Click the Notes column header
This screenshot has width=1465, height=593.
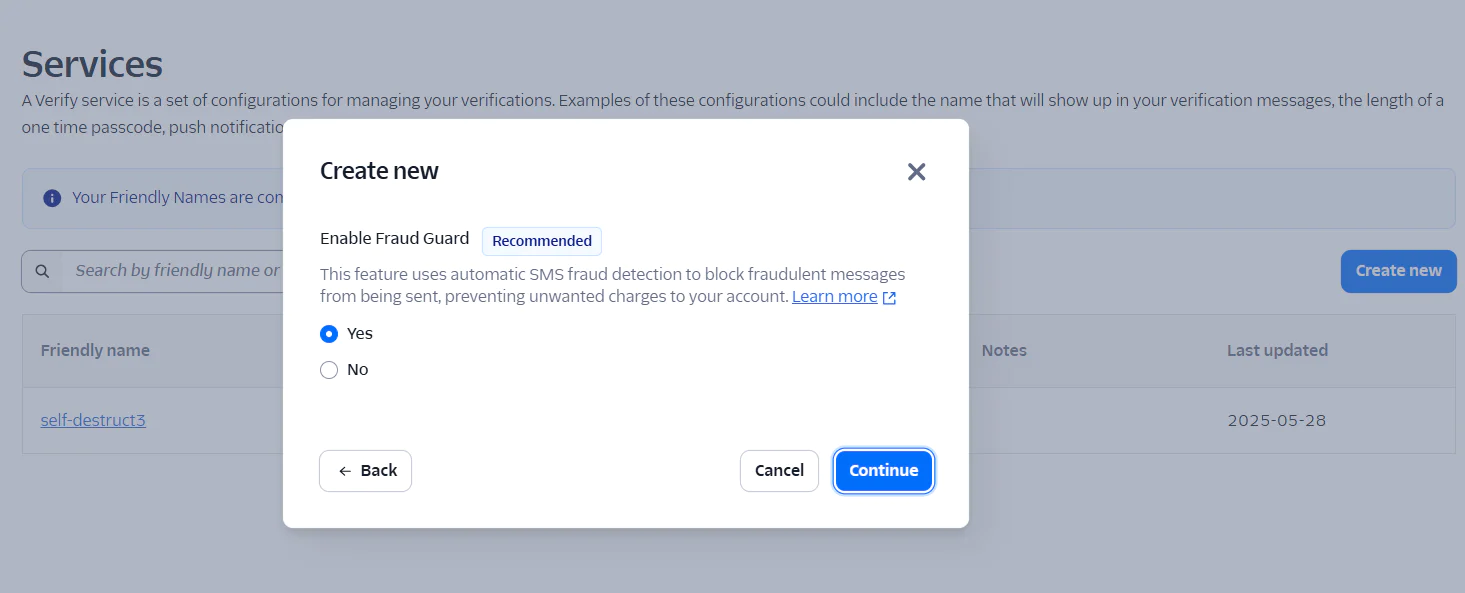tap(1004, 350)
